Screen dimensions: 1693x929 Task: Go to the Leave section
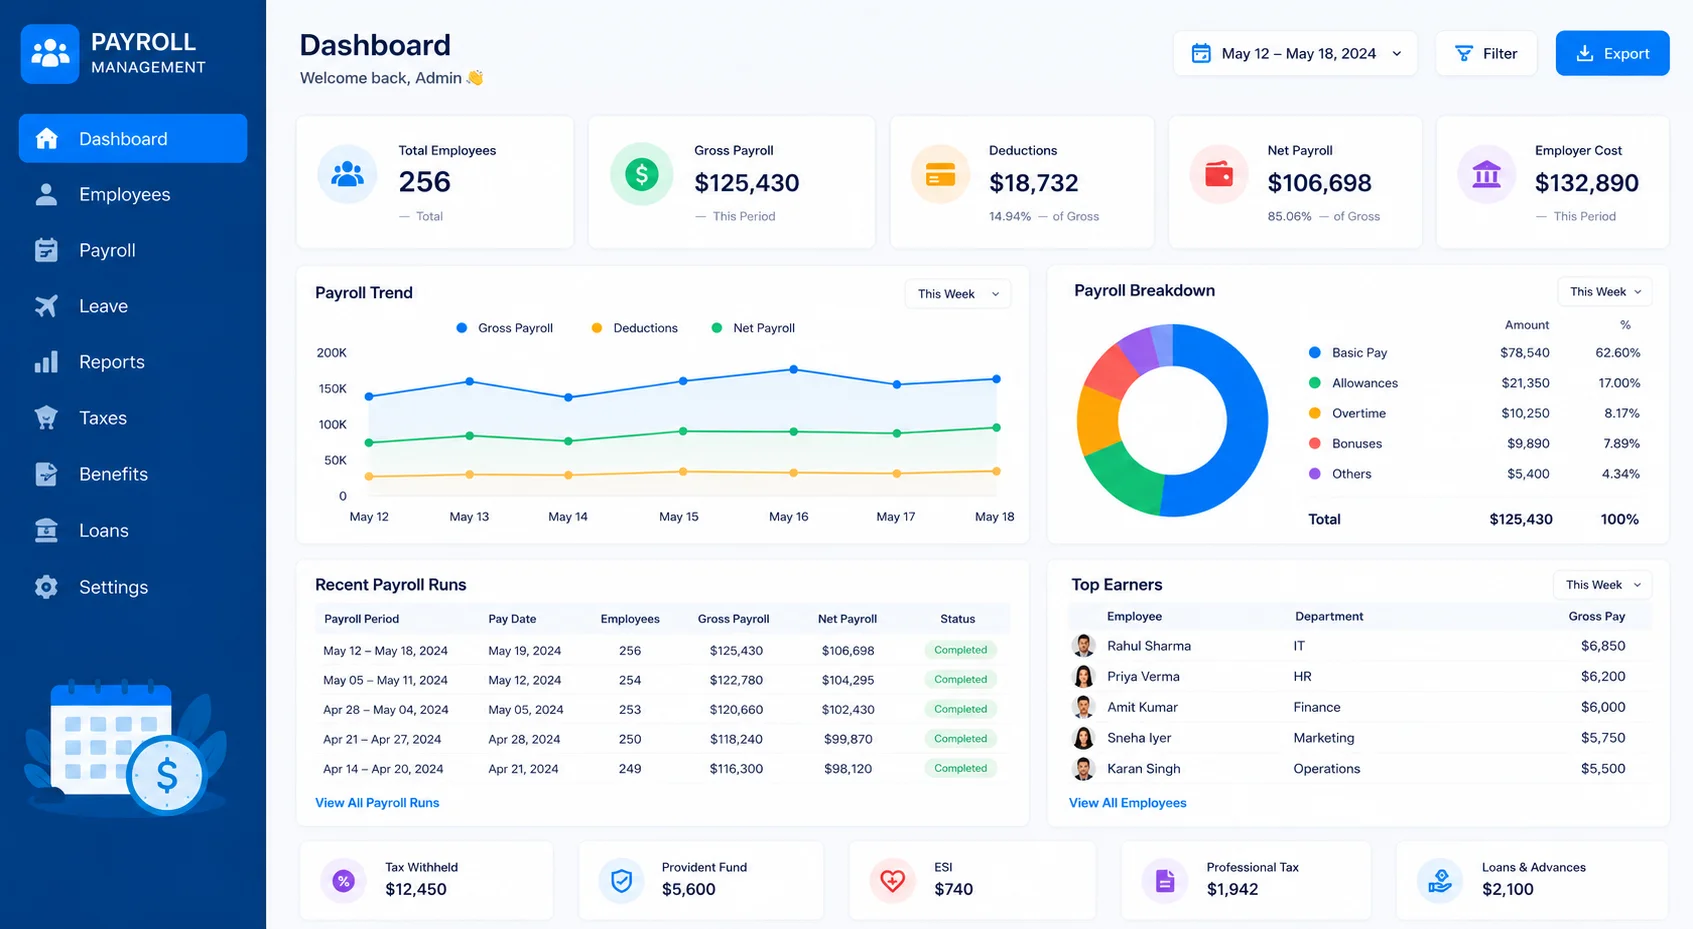pos(133,306)
